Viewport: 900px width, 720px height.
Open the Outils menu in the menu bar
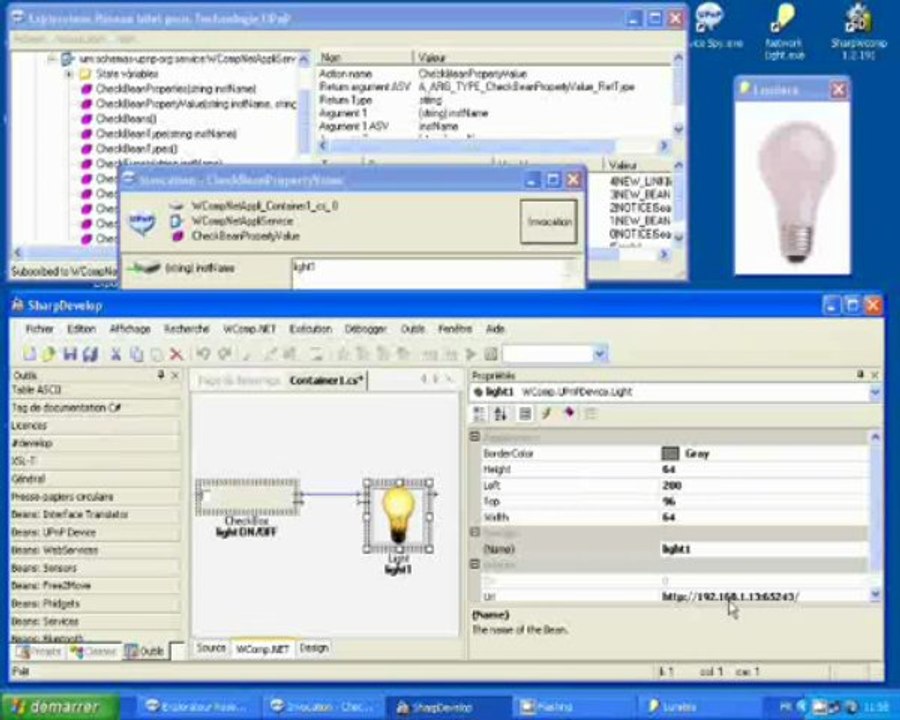pos(413,329)
